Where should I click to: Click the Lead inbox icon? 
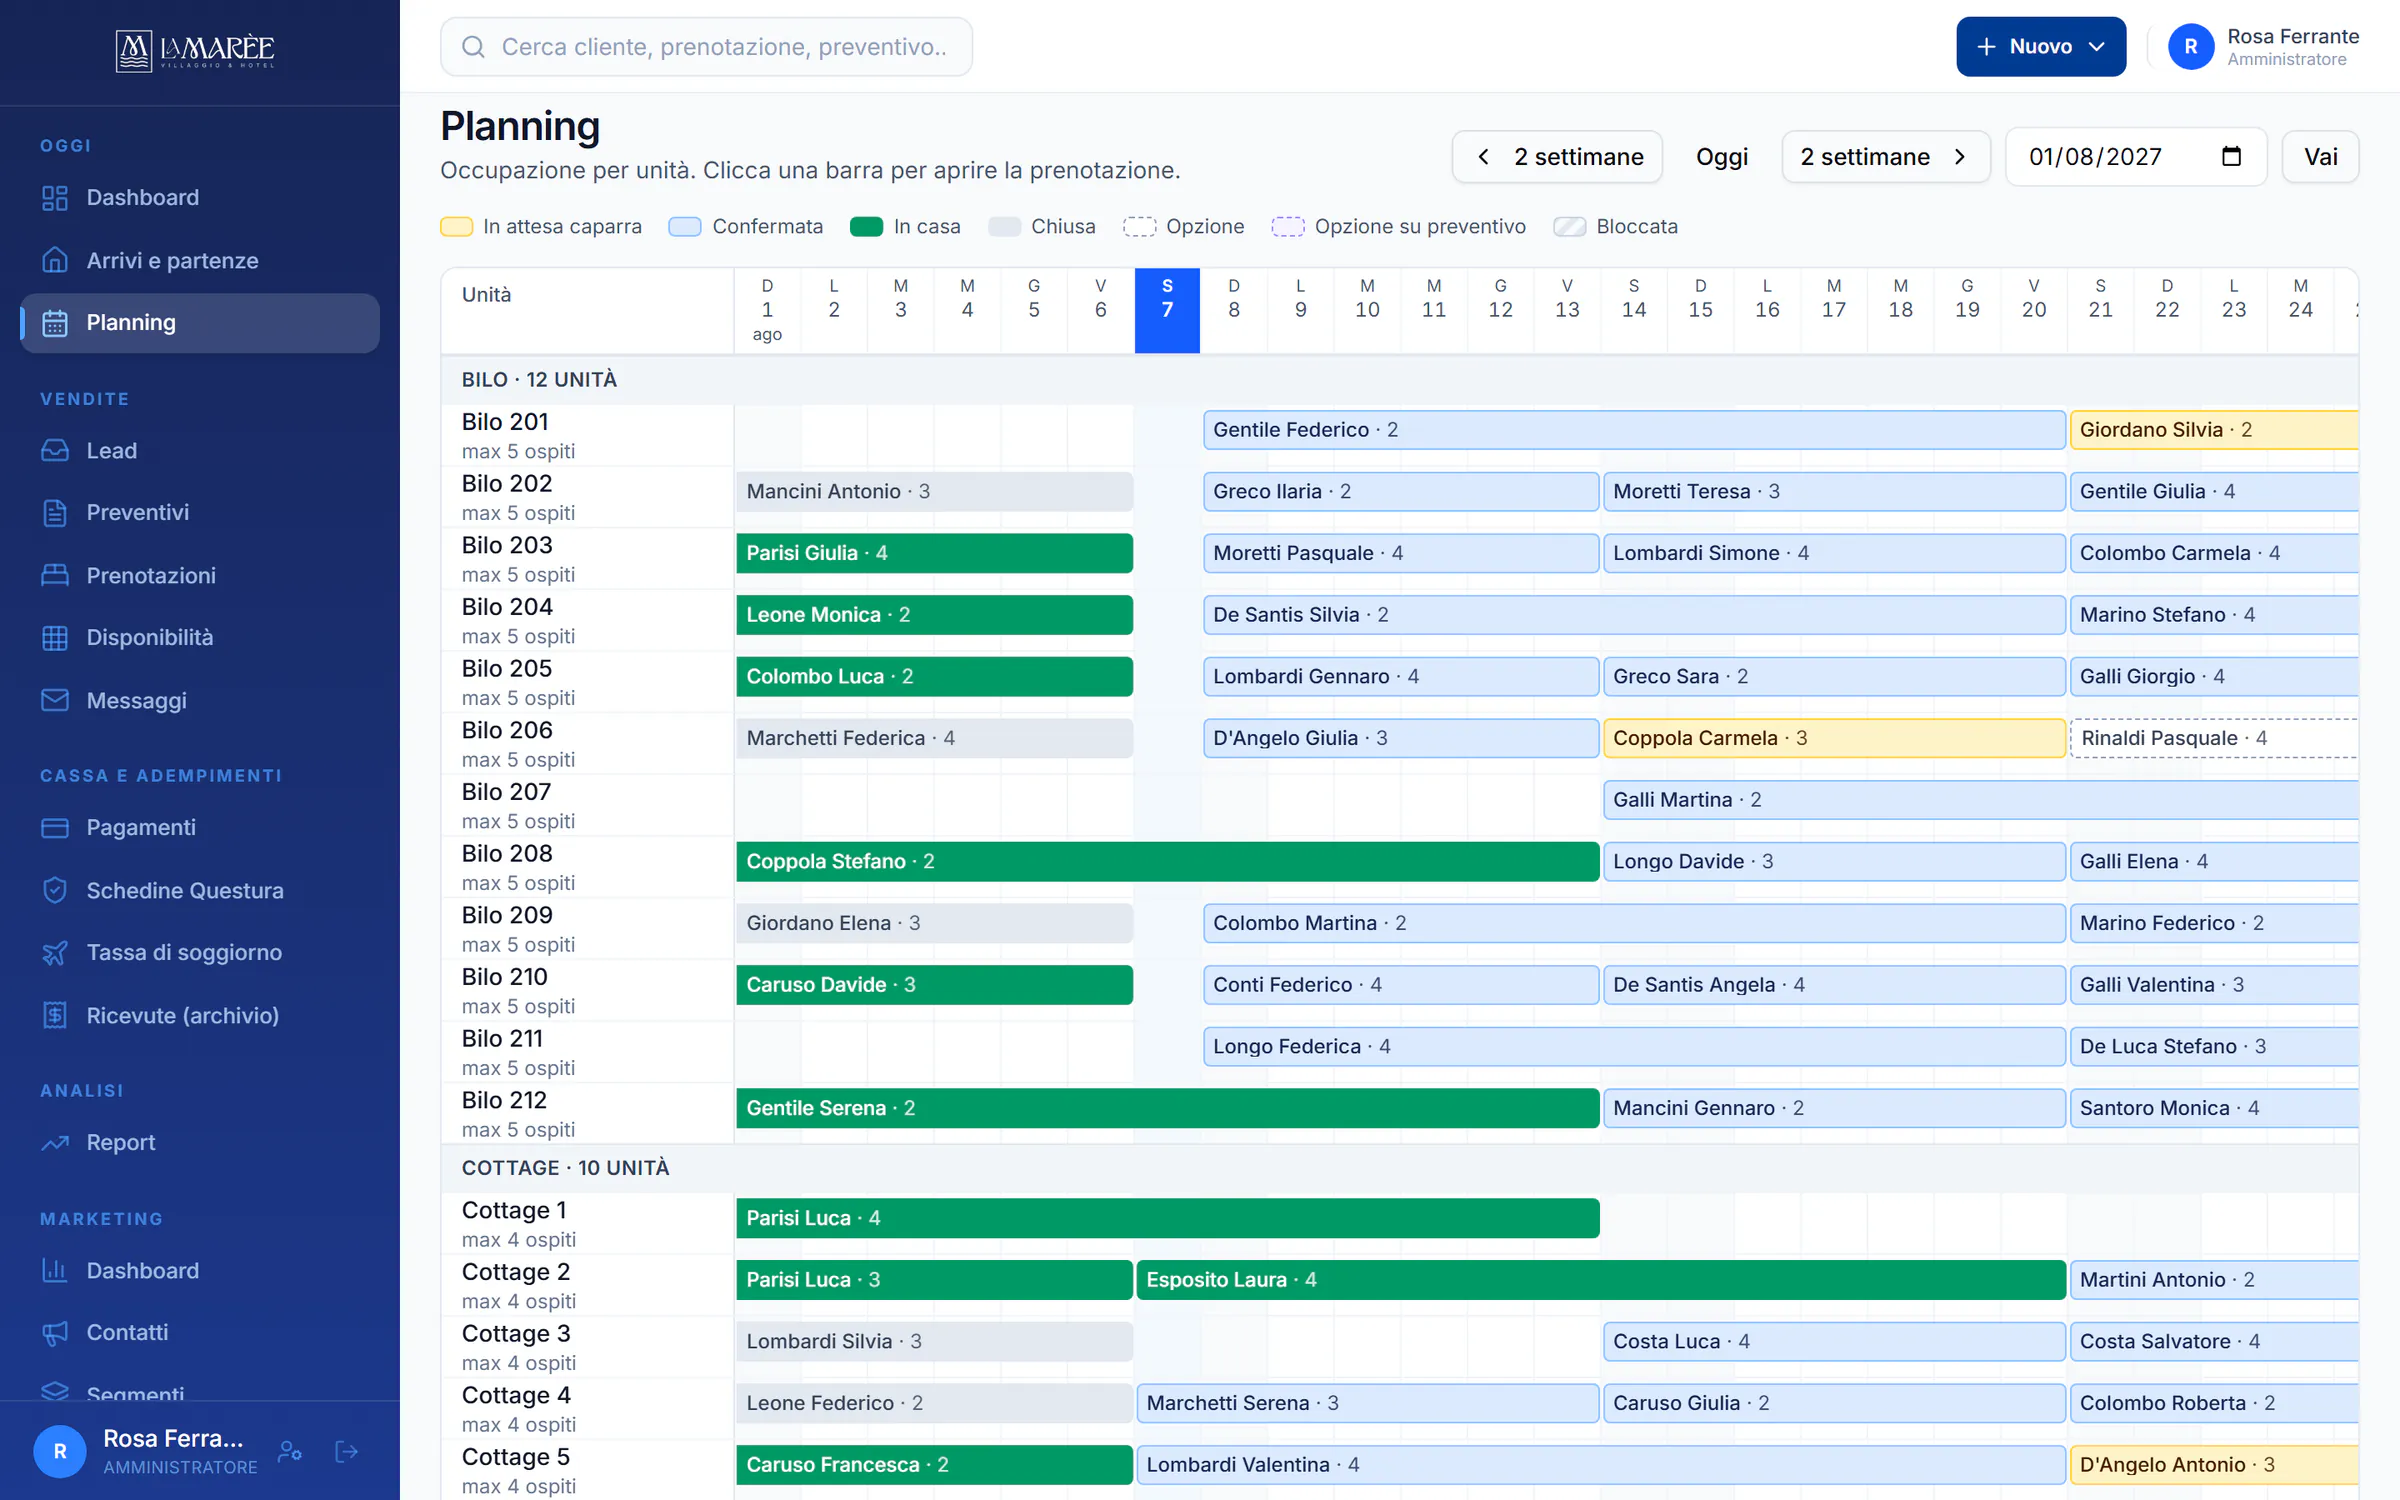(x=55, y=451)
